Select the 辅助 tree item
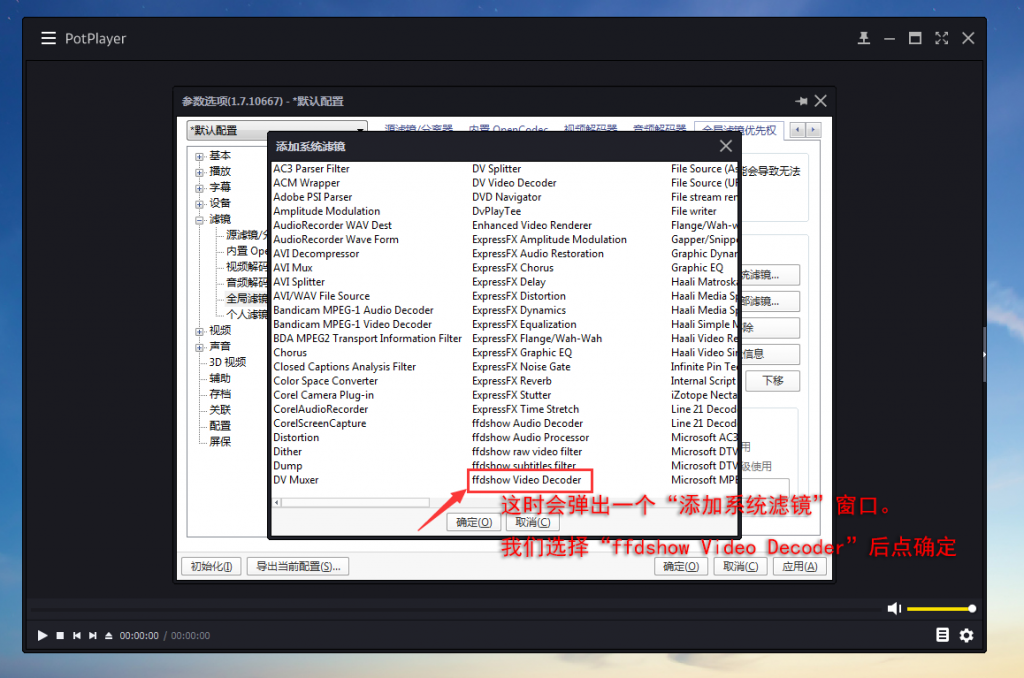This screenshot has height=678, width=1024. click(x=220, y=378)
